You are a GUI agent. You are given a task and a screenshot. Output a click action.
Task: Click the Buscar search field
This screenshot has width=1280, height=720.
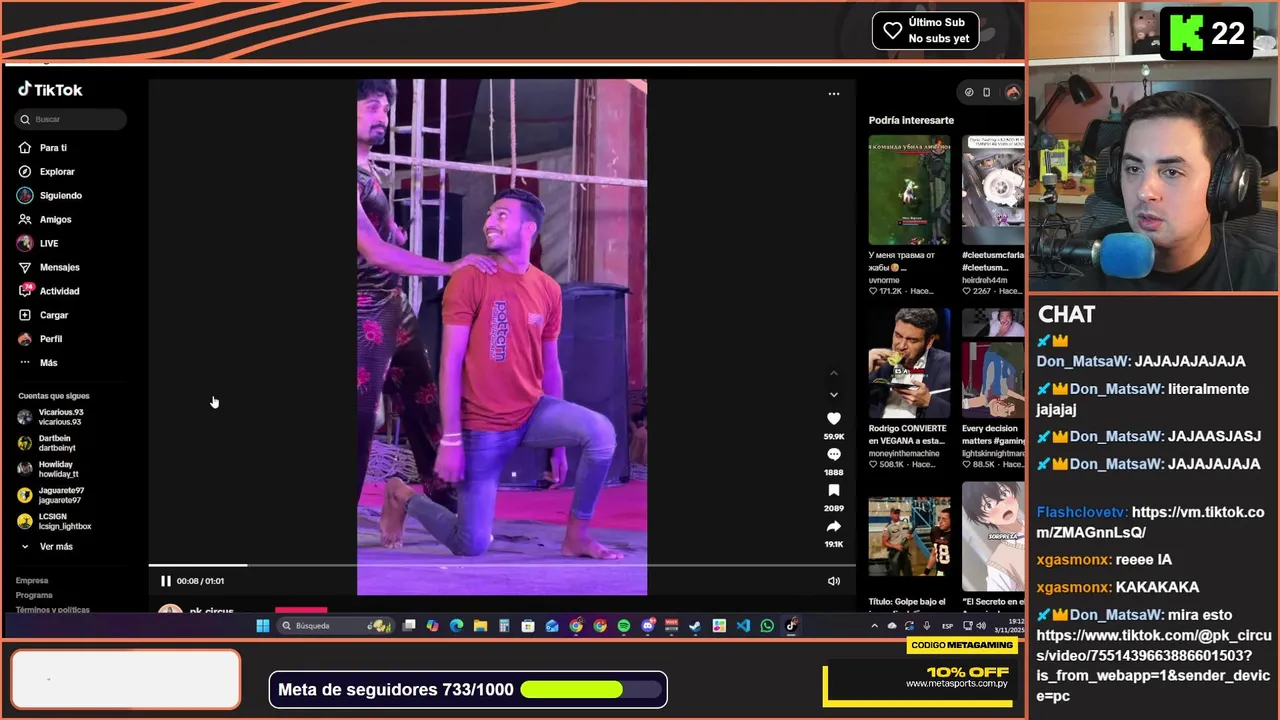pos(70,119)
